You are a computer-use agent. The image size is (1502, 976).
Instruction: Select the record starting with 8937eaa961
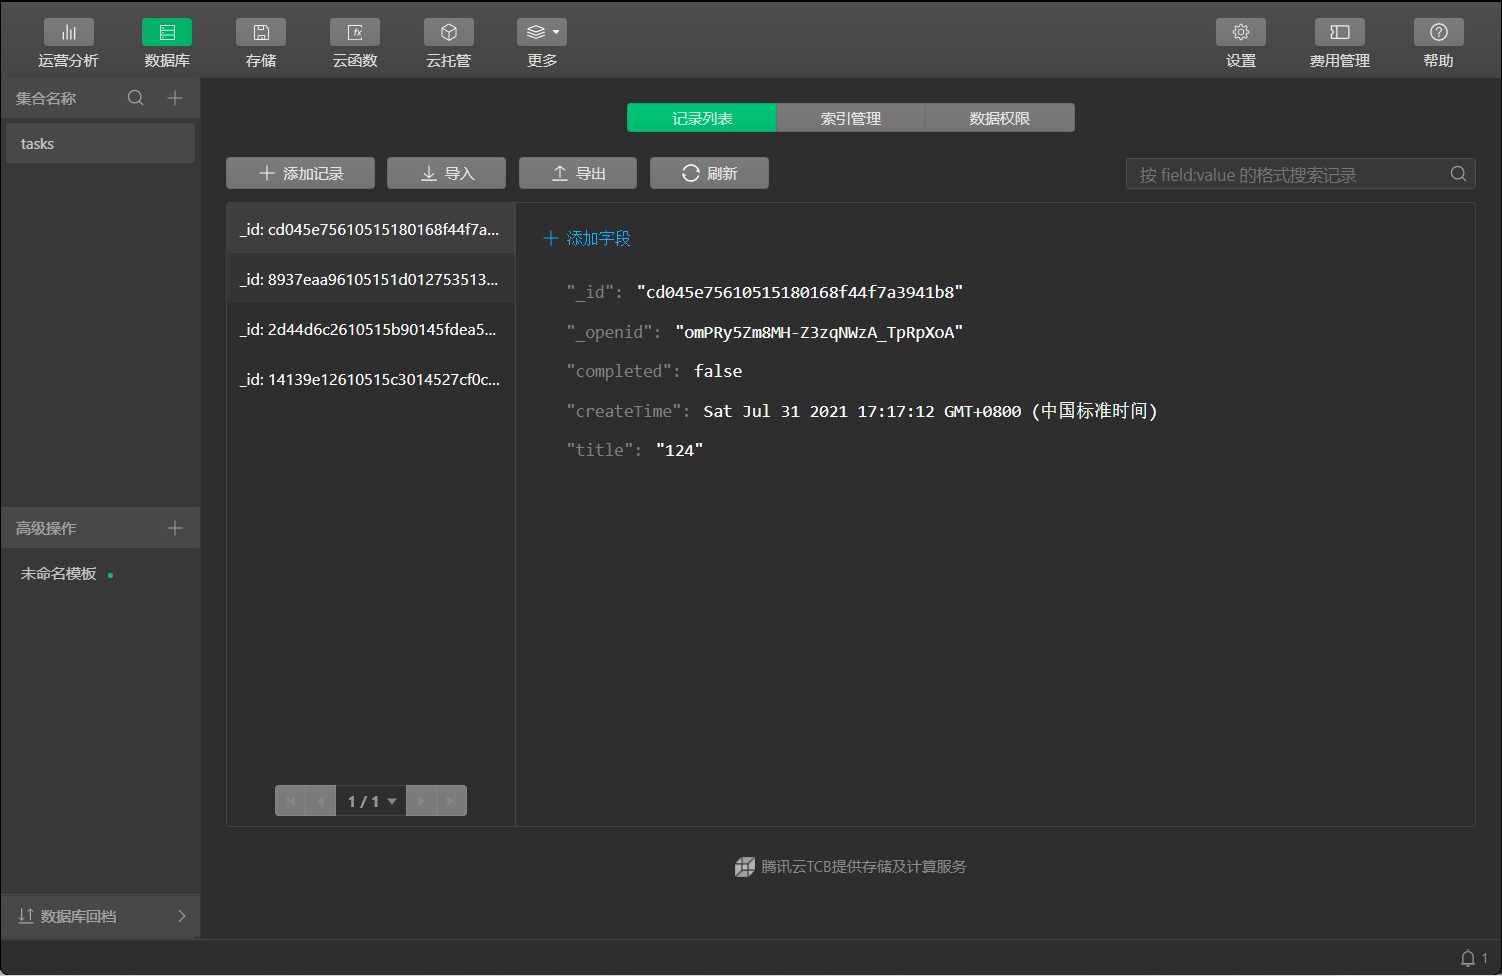(371, 279)
